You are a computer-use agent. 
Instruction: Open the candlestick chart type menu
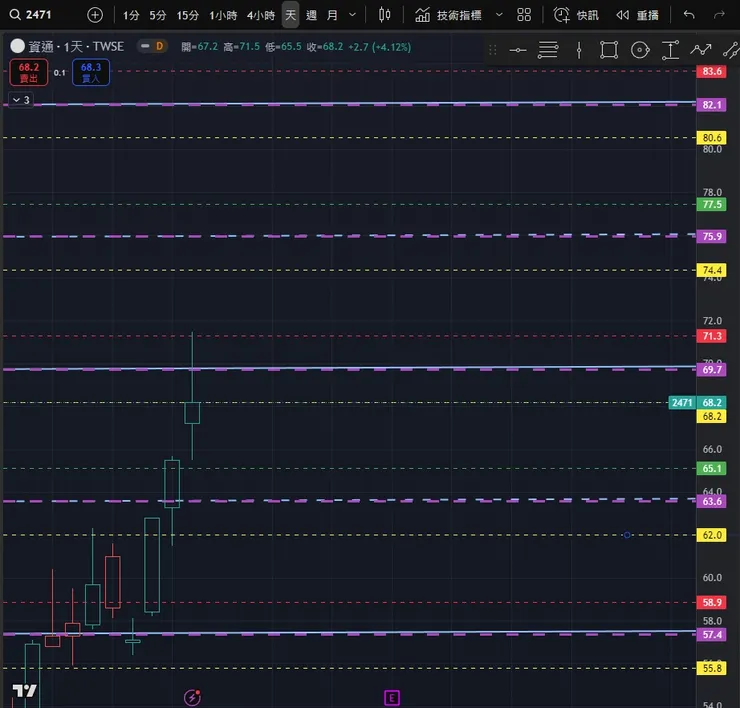click(384, 15)
